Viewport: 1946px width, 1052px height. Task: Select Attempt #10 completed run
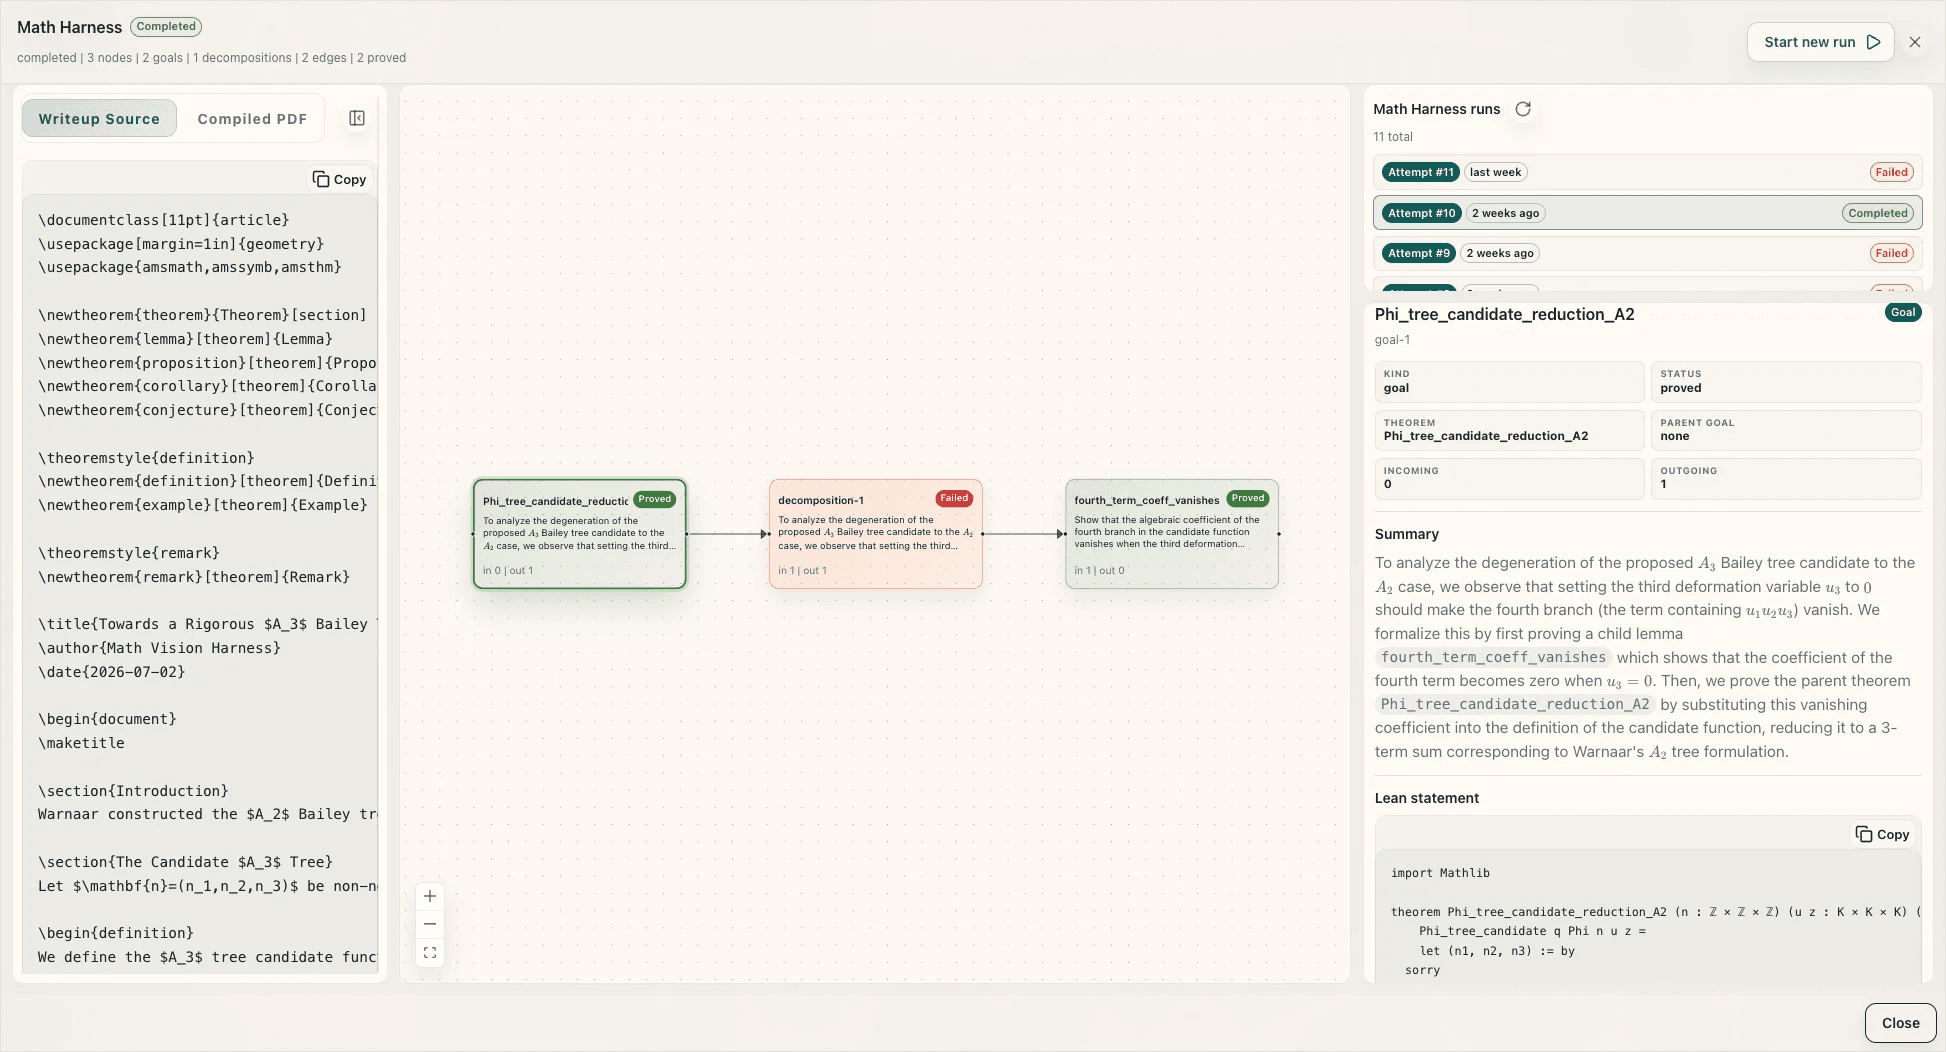coord(1647,213)
